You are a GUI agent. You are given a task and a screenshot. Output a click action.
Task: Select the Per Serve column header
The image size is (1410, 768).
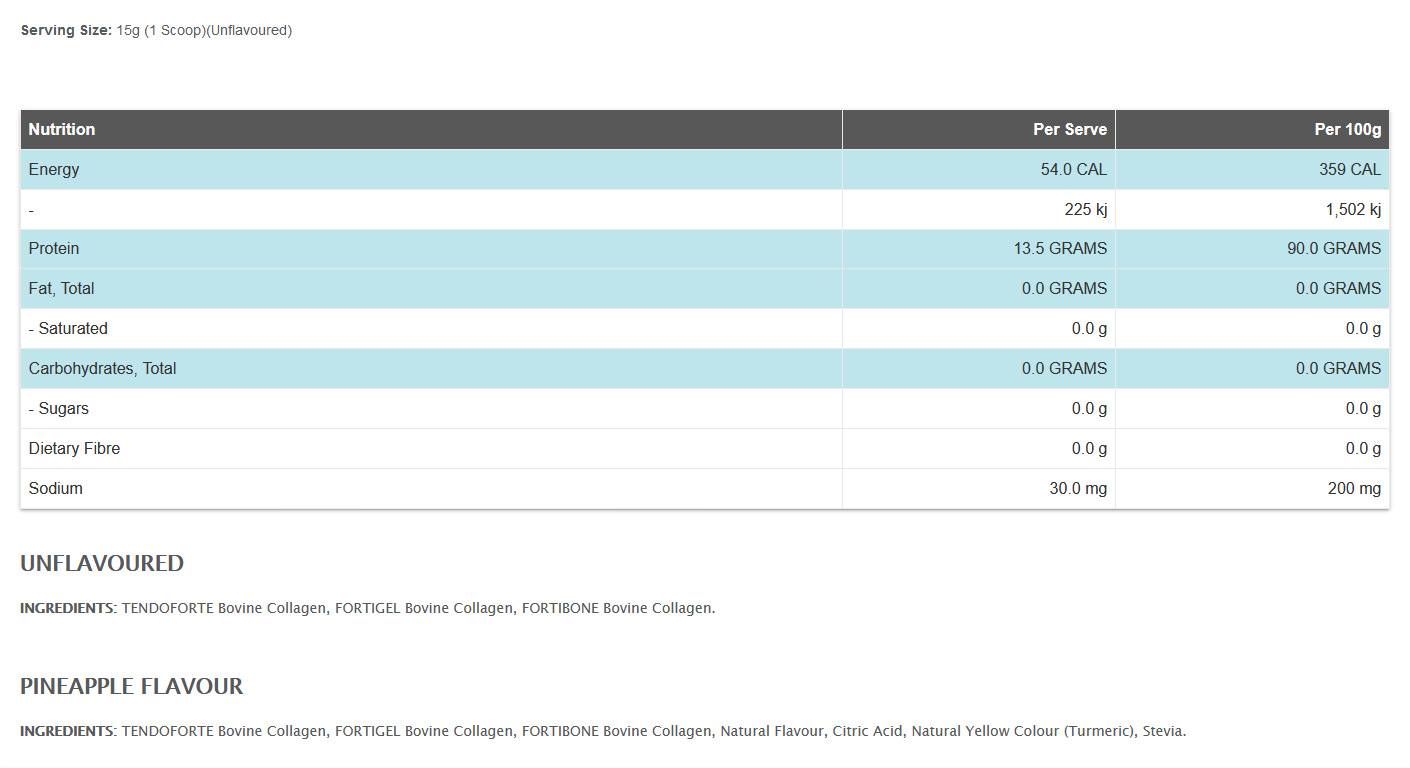[979, 129]
